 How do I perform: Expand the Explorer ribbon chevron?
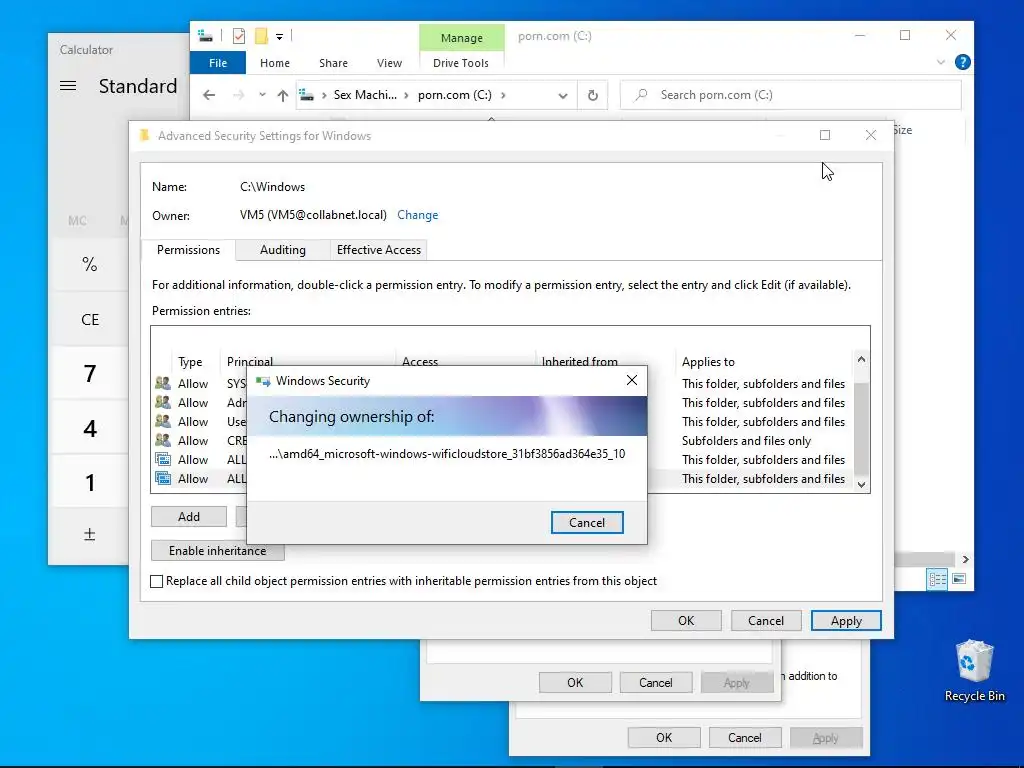click(940, 62)
